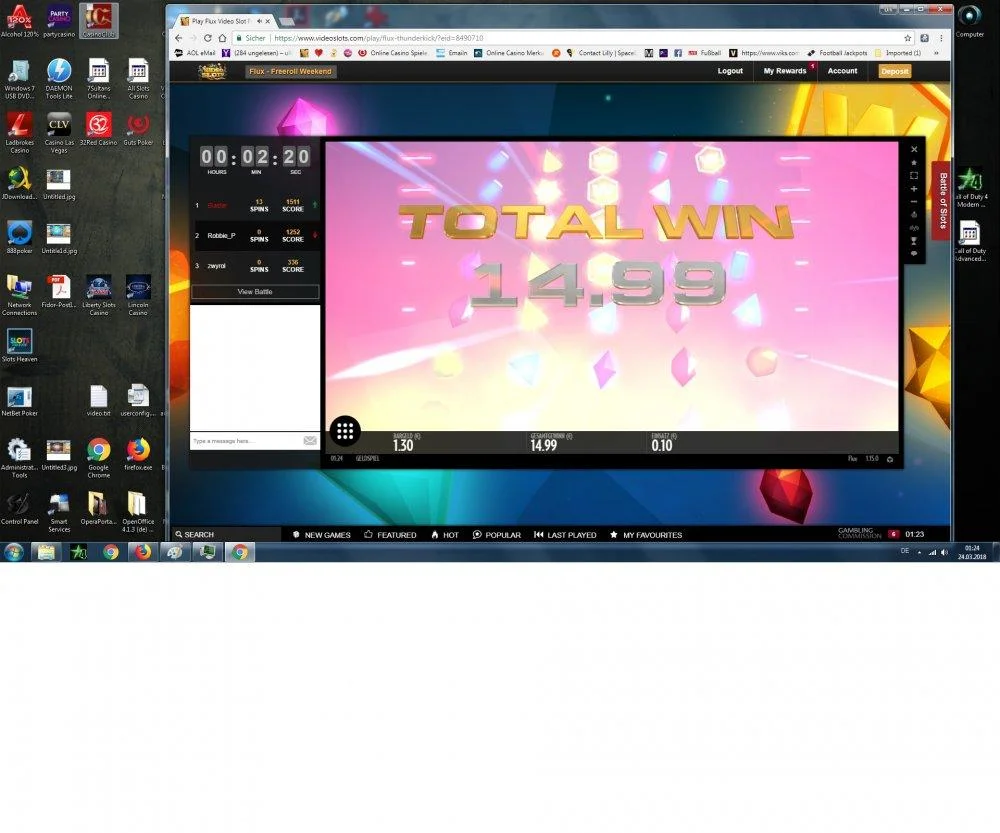Open Windows Start button
Screen dimensions: 1000x833
13,552
